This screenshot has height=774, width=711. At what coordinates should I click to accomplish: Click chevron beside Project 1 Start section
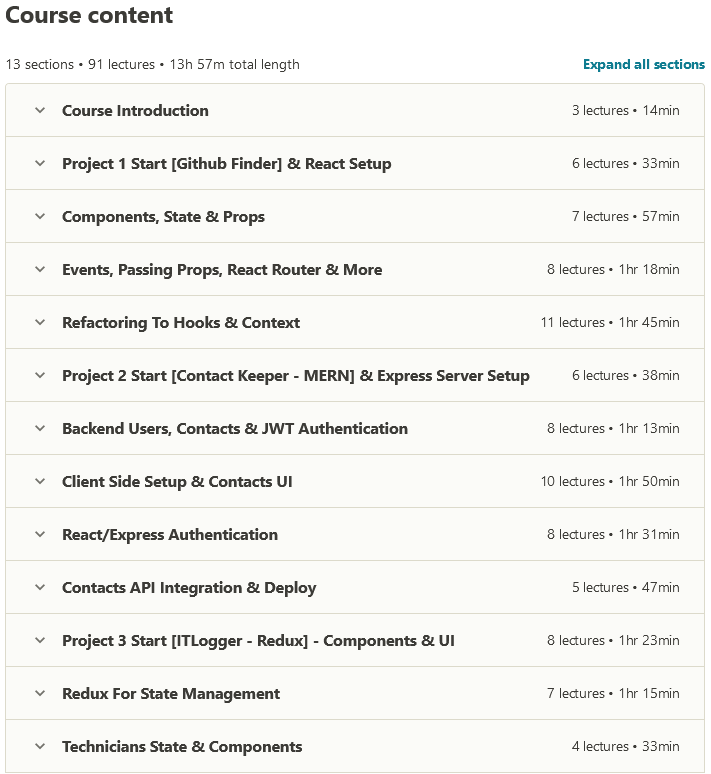click(40, 164)
